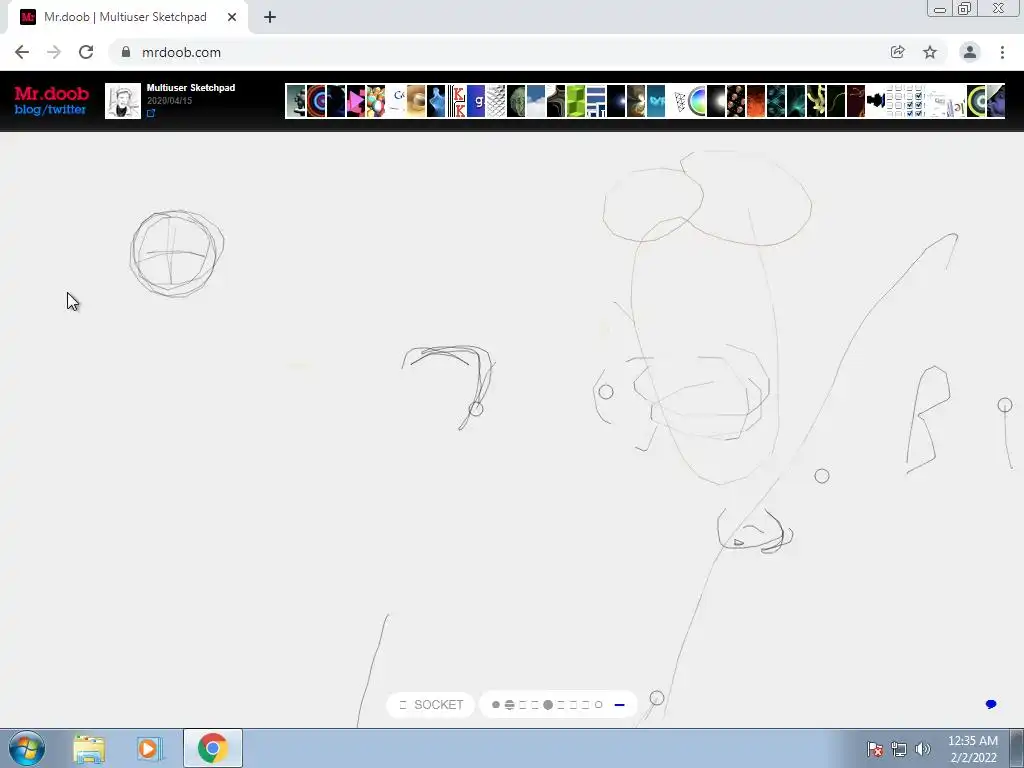Open the yellow-green concentric circle thumbnail
1024x768 pixels.
point(976,101)
